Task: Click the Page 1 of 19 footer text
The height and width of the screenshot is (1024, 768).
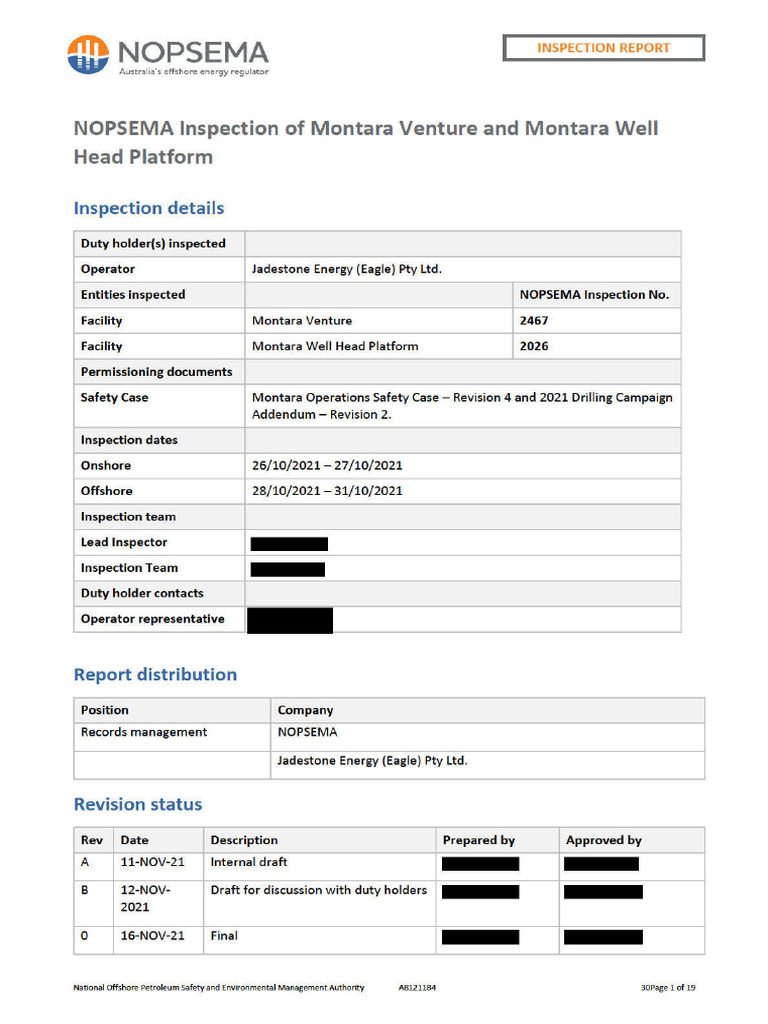Action: click(668, 987)
